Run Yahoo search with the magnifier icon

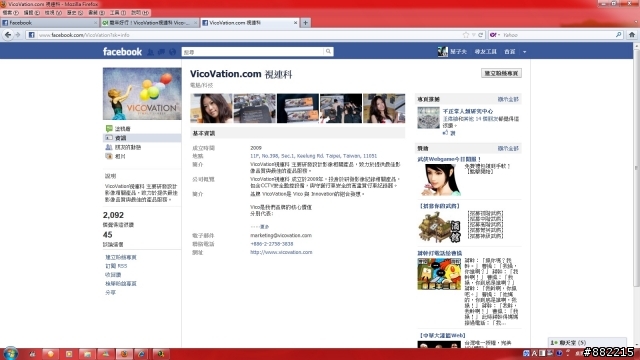(x=618, y=35)
